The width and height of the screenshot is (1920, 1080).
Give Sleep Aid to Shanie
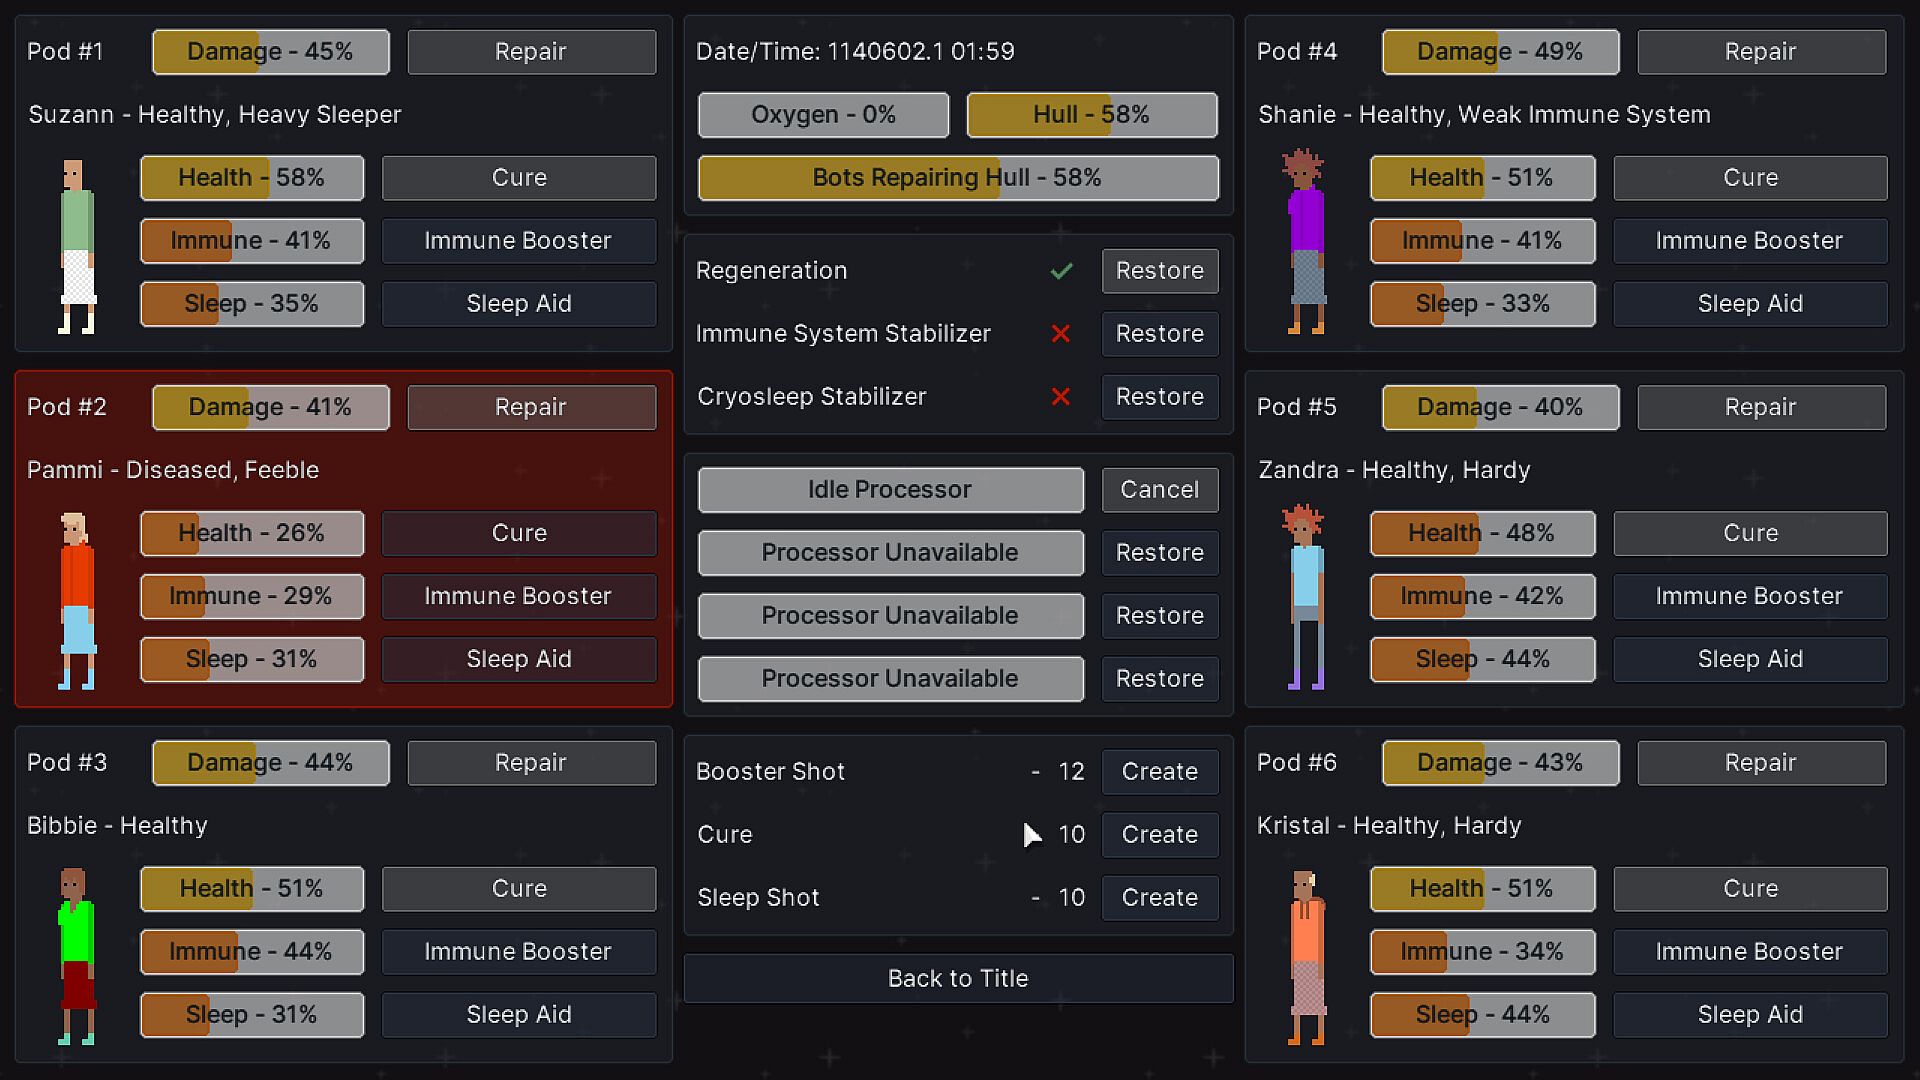point(1749,304)
